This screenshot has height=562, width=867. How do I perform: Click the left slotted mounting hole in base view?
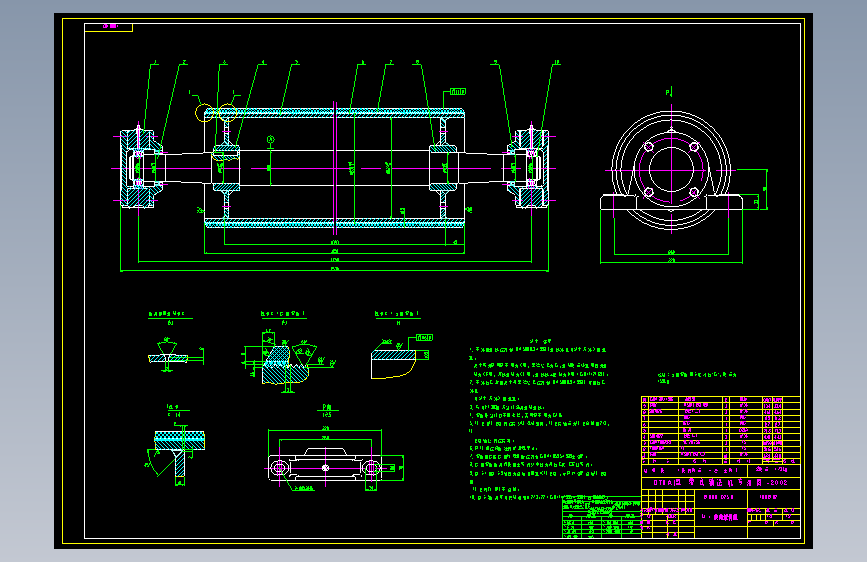[279, 469]
